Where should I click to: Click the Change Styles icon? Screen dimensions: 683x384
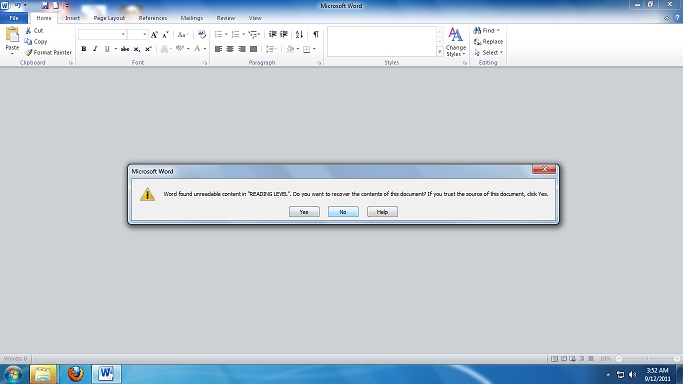(456, 42)
